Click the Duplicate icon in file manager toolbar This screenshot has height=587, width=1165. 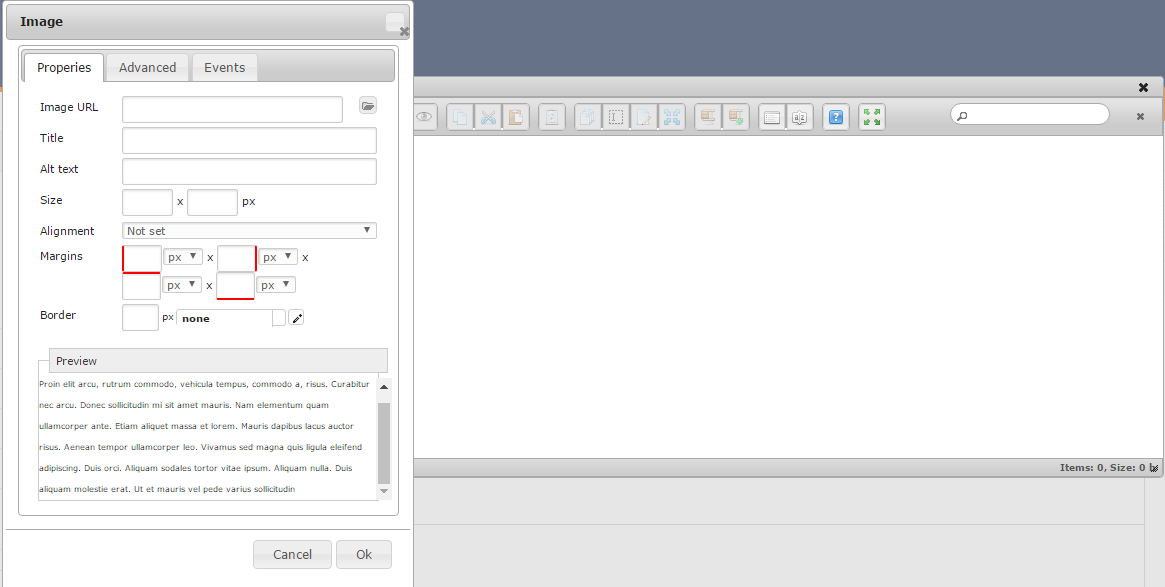point(588,117)
